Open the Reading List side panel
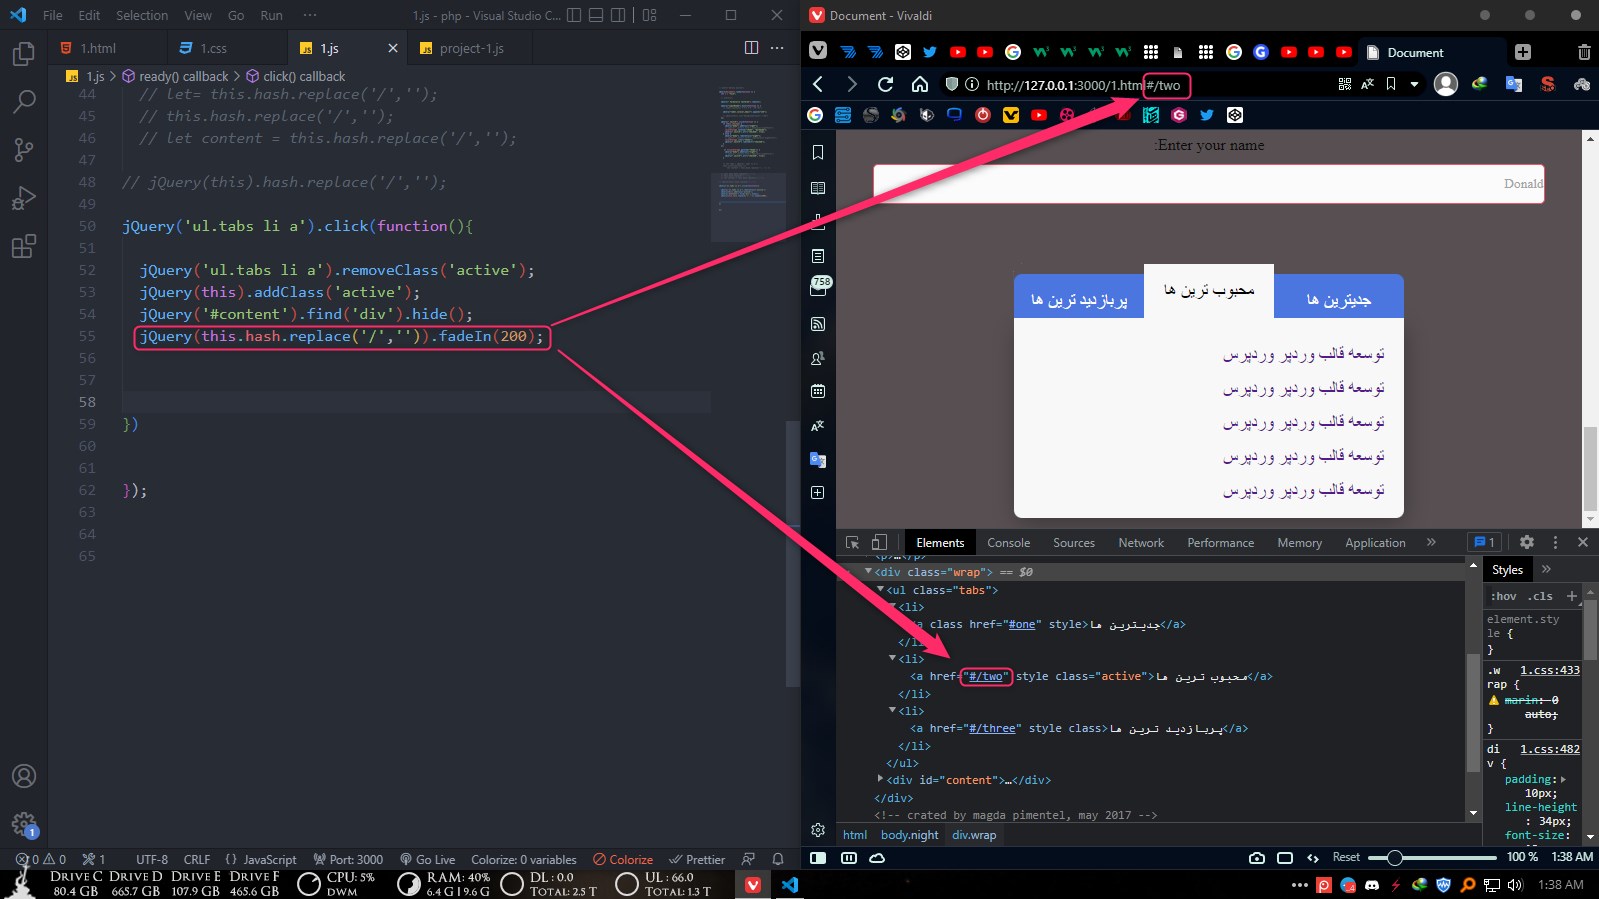 click(818, 188)
